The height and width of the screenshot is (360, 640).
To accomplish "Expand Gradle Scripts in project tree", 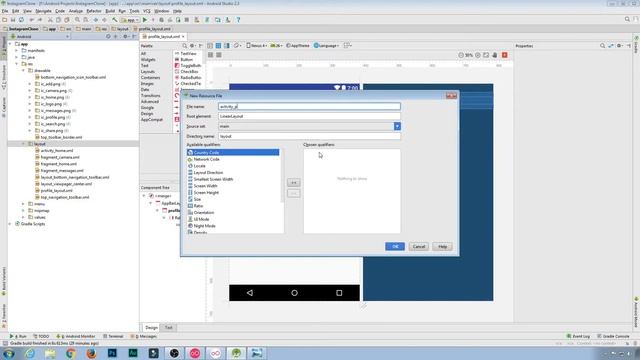I will point(10,224).
